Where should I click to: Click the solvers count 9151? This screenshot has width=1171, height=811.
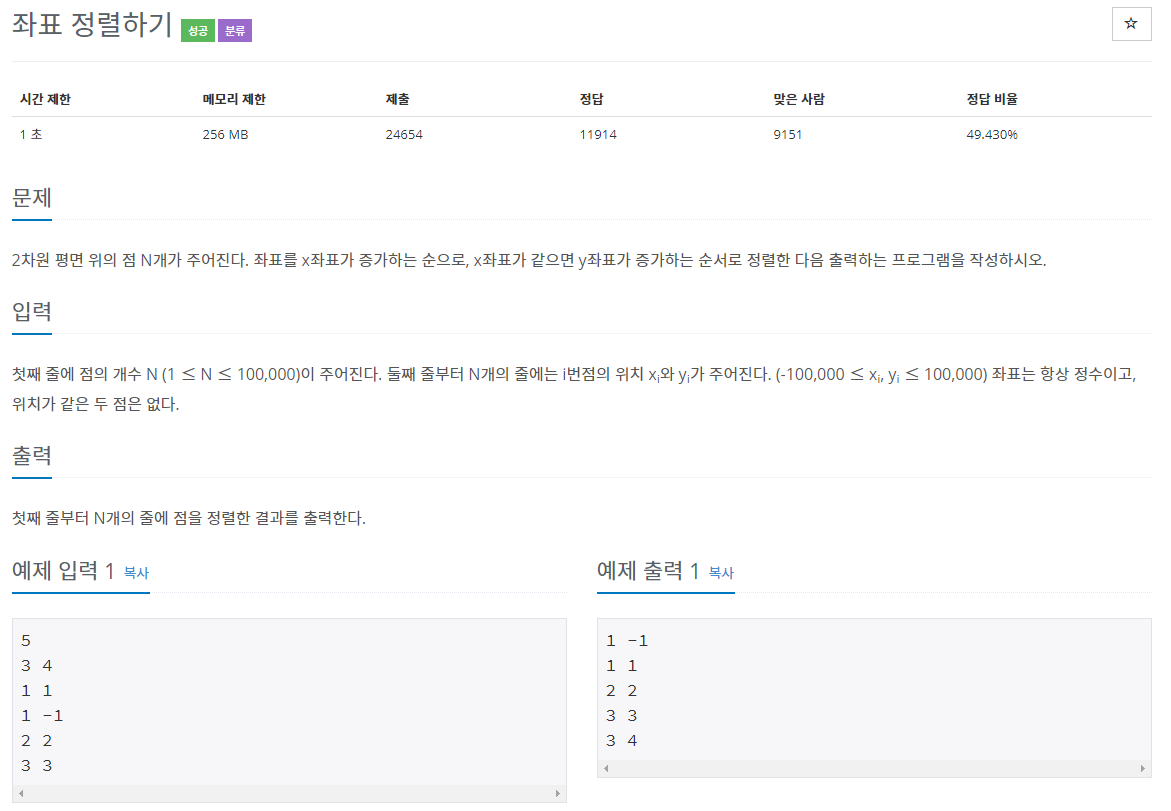click(x=788, y=134)
